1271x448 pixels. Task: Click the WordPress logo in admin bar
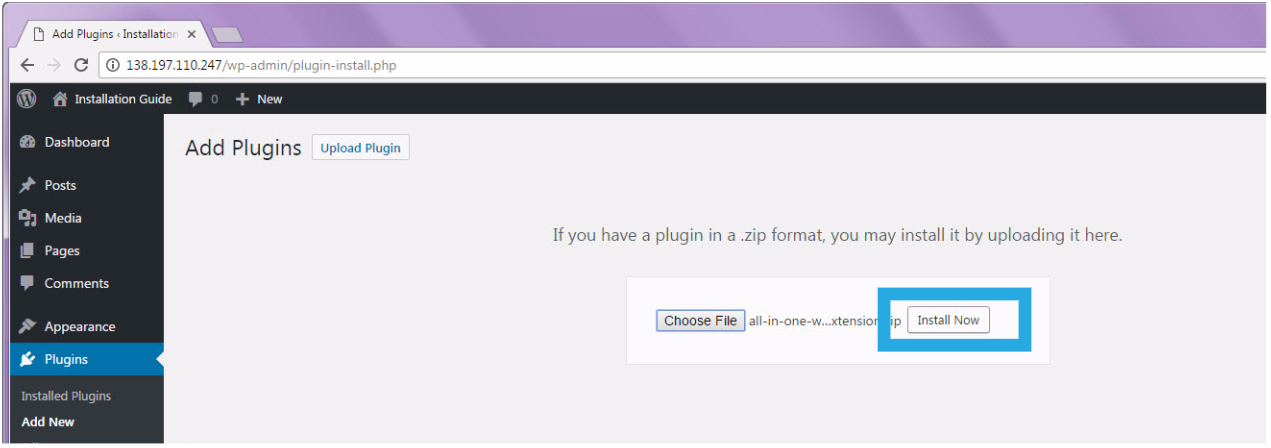(27, 99)
